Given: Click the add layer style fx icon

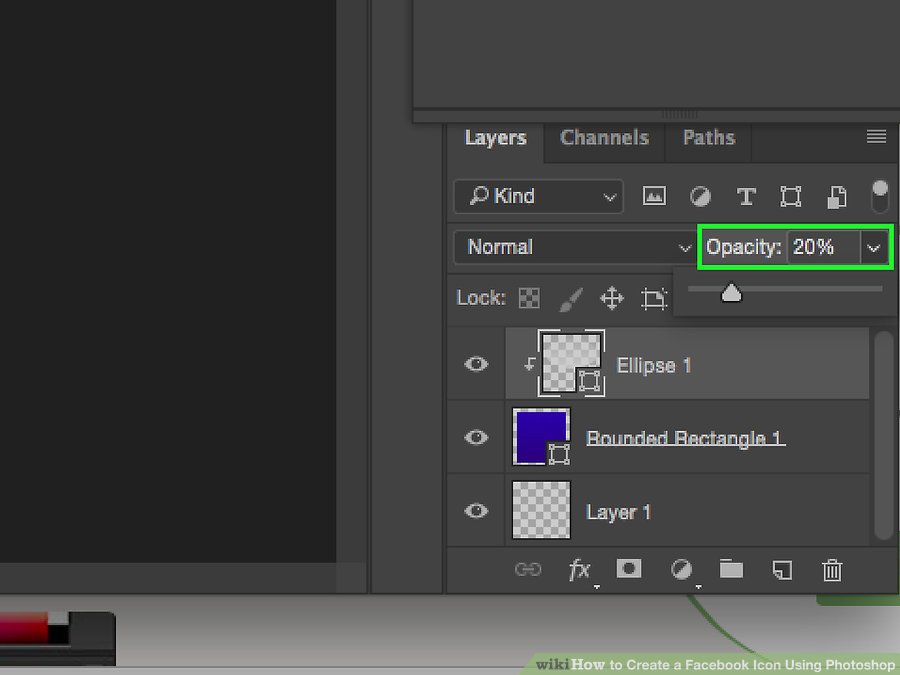Looking at the screenshot, I should pyautogui.click(x=579, y=570).
